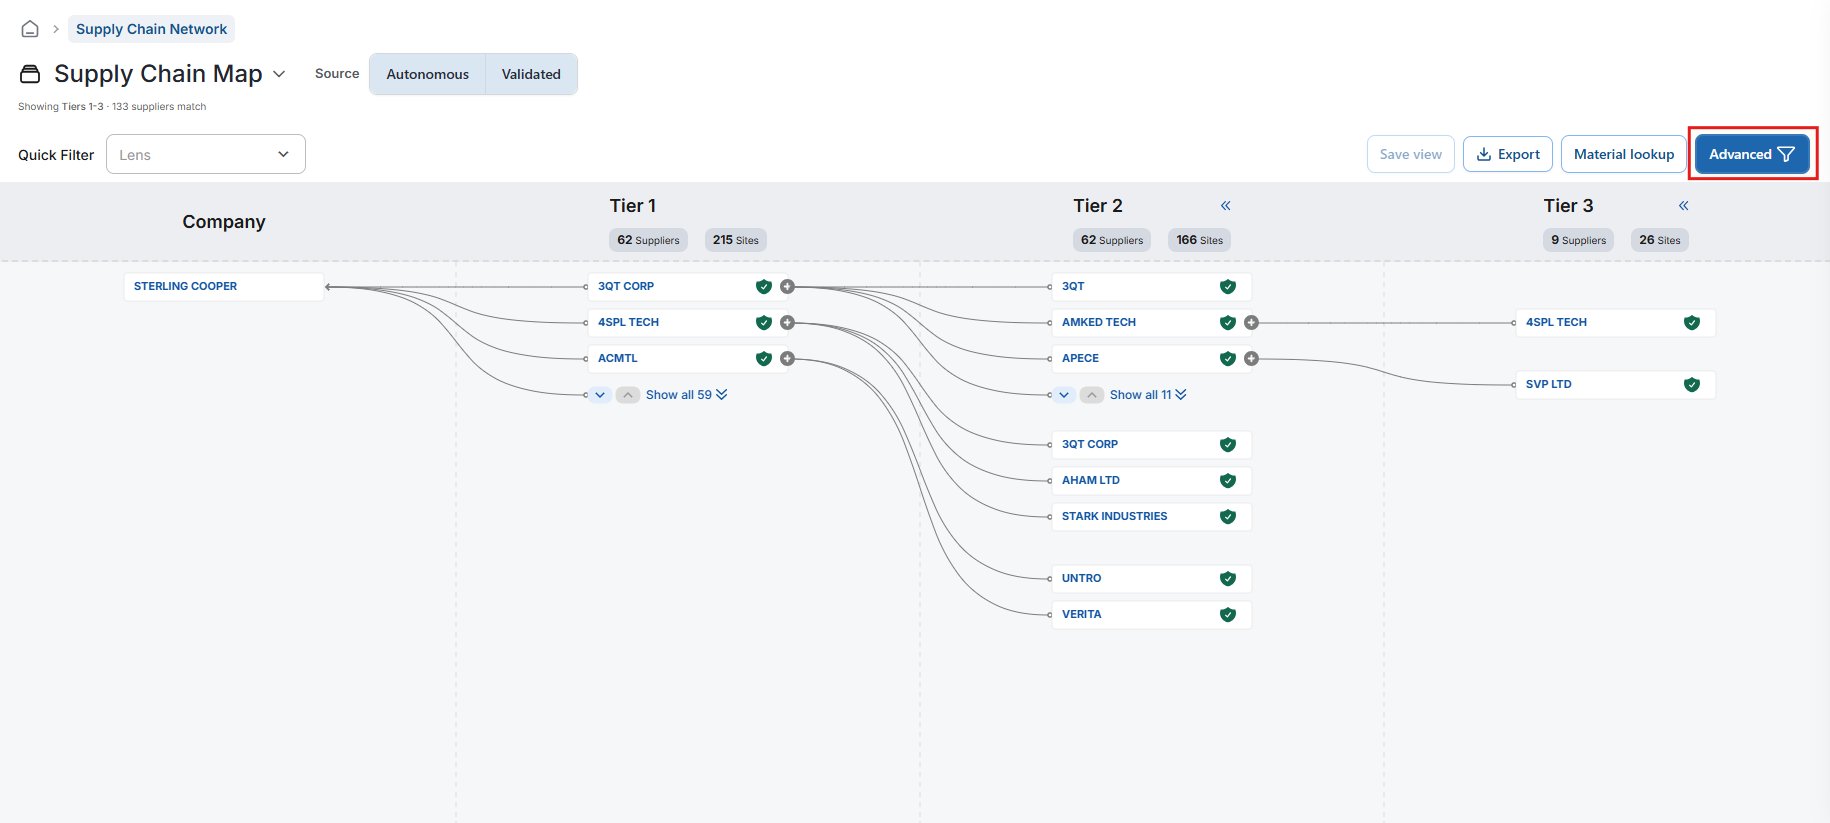Click Tier 3 26 Sites badge

[x=1660, y=240]
